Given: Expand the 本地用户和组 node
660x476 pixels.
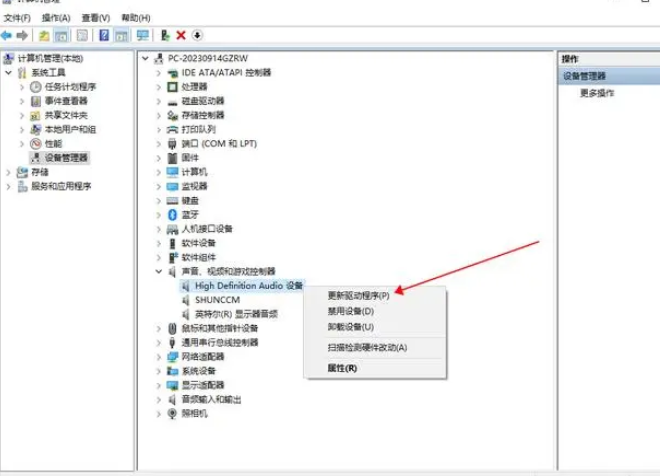Looking at the screenshot, I should click(x=22, y=130).
